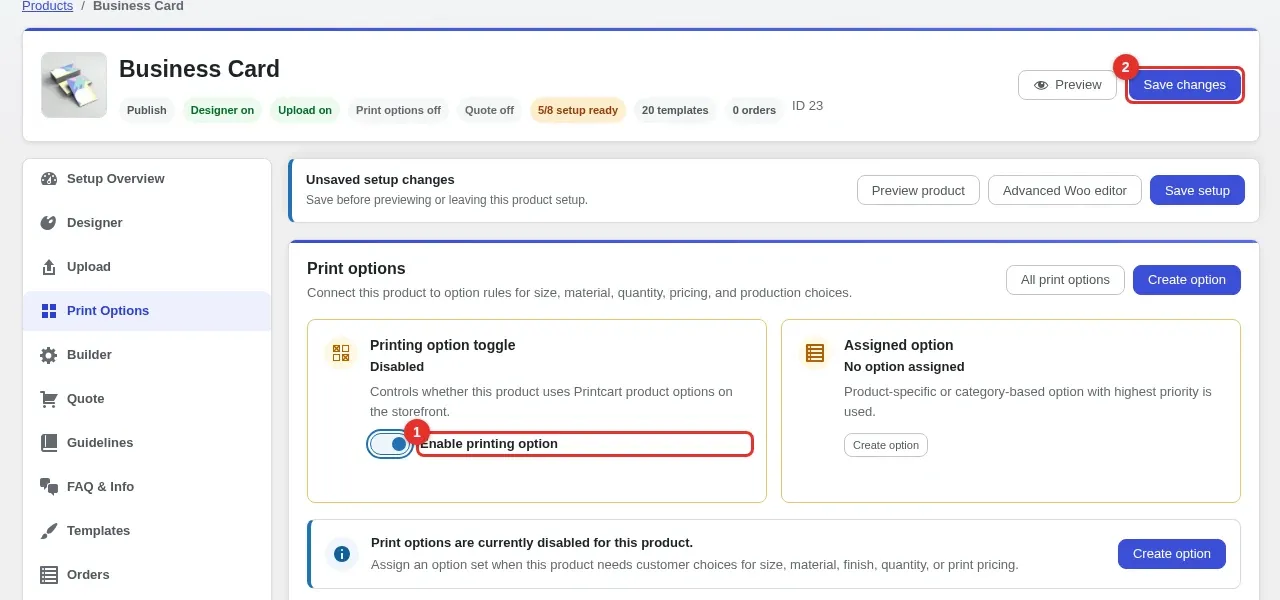Toggle the Enable printing option switch
The height and width of the screenshot is (600, 1280).
tap(389, 444)
